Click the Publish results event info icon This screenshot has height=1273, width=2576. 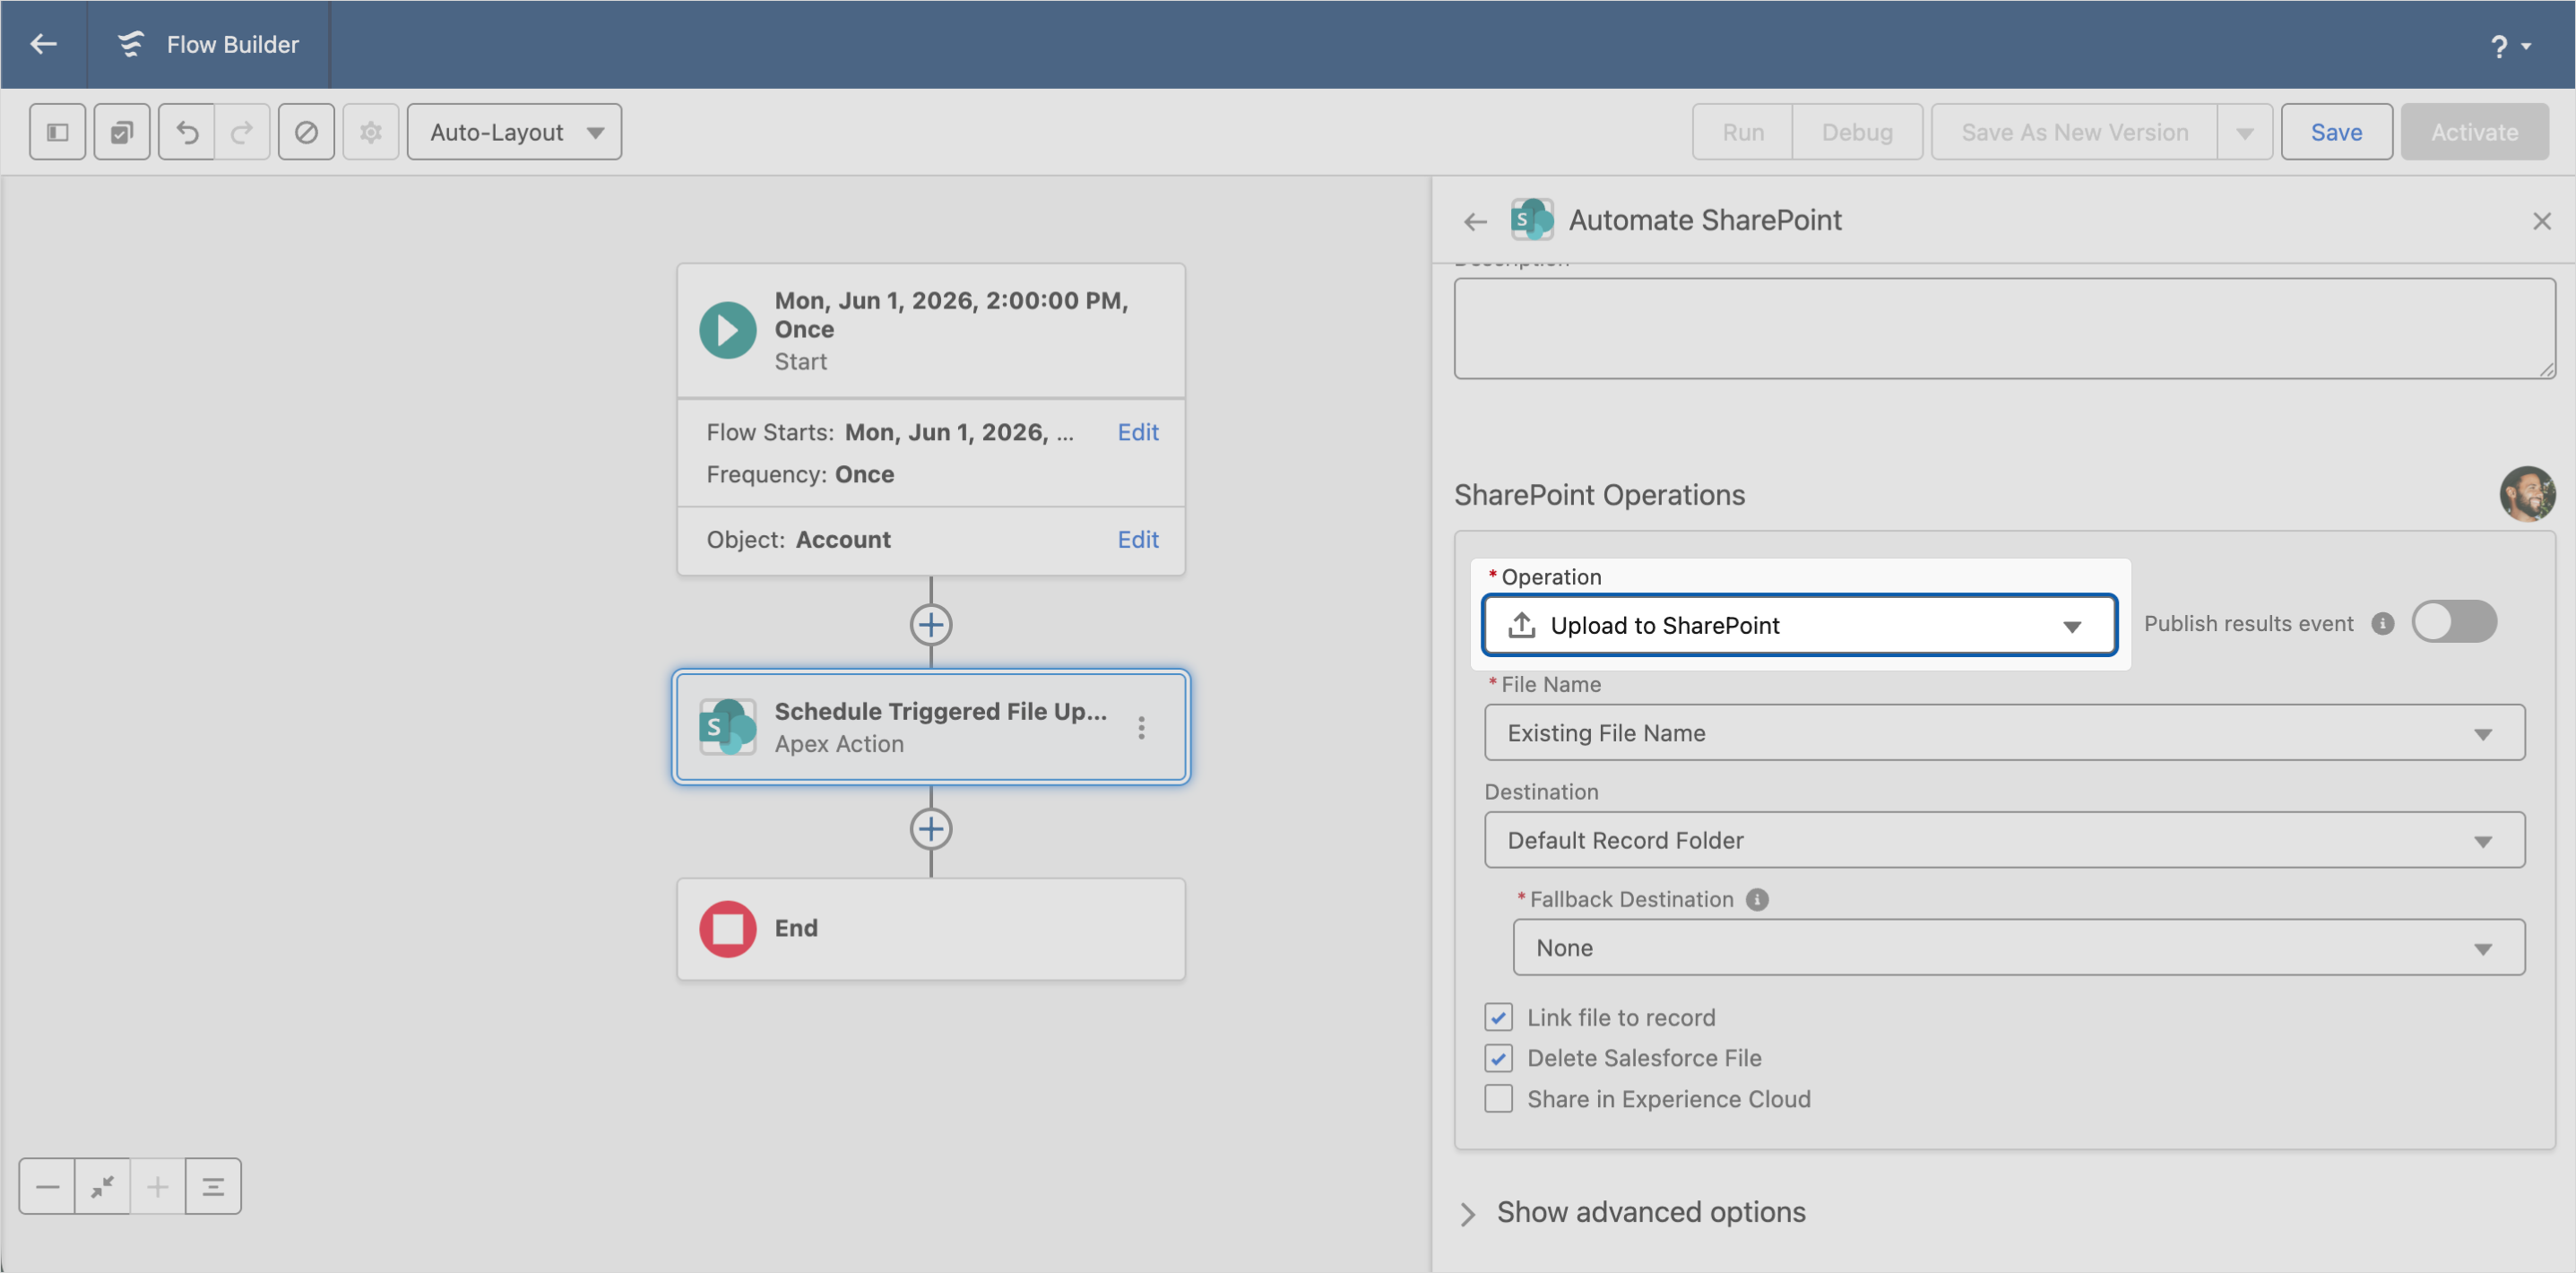pyautogui.click(x=2383, y=624)
